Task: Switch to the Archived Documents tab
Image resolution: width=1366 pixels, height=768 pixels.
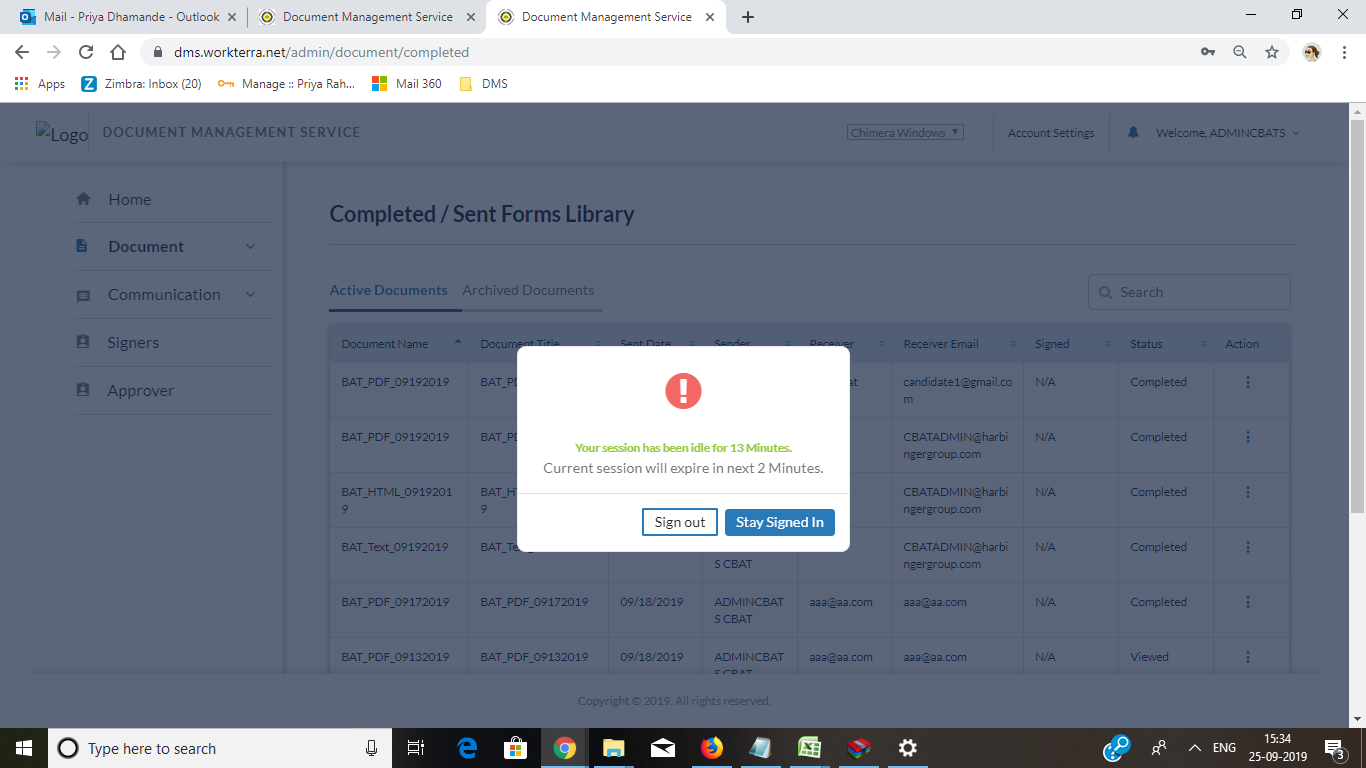Action: click(528, 290)
